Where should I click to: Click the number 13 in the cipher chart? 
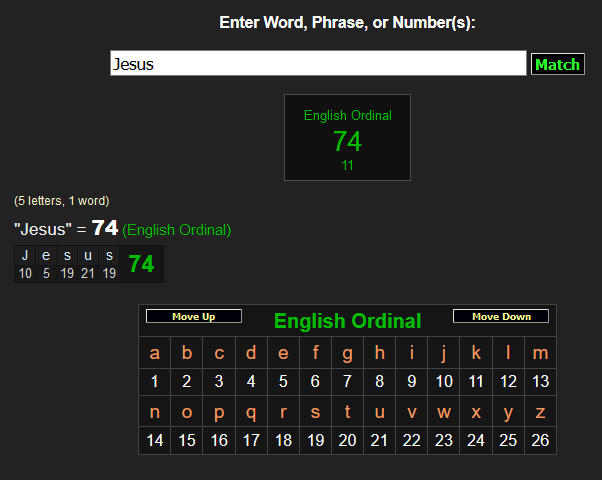coord(540,381)
